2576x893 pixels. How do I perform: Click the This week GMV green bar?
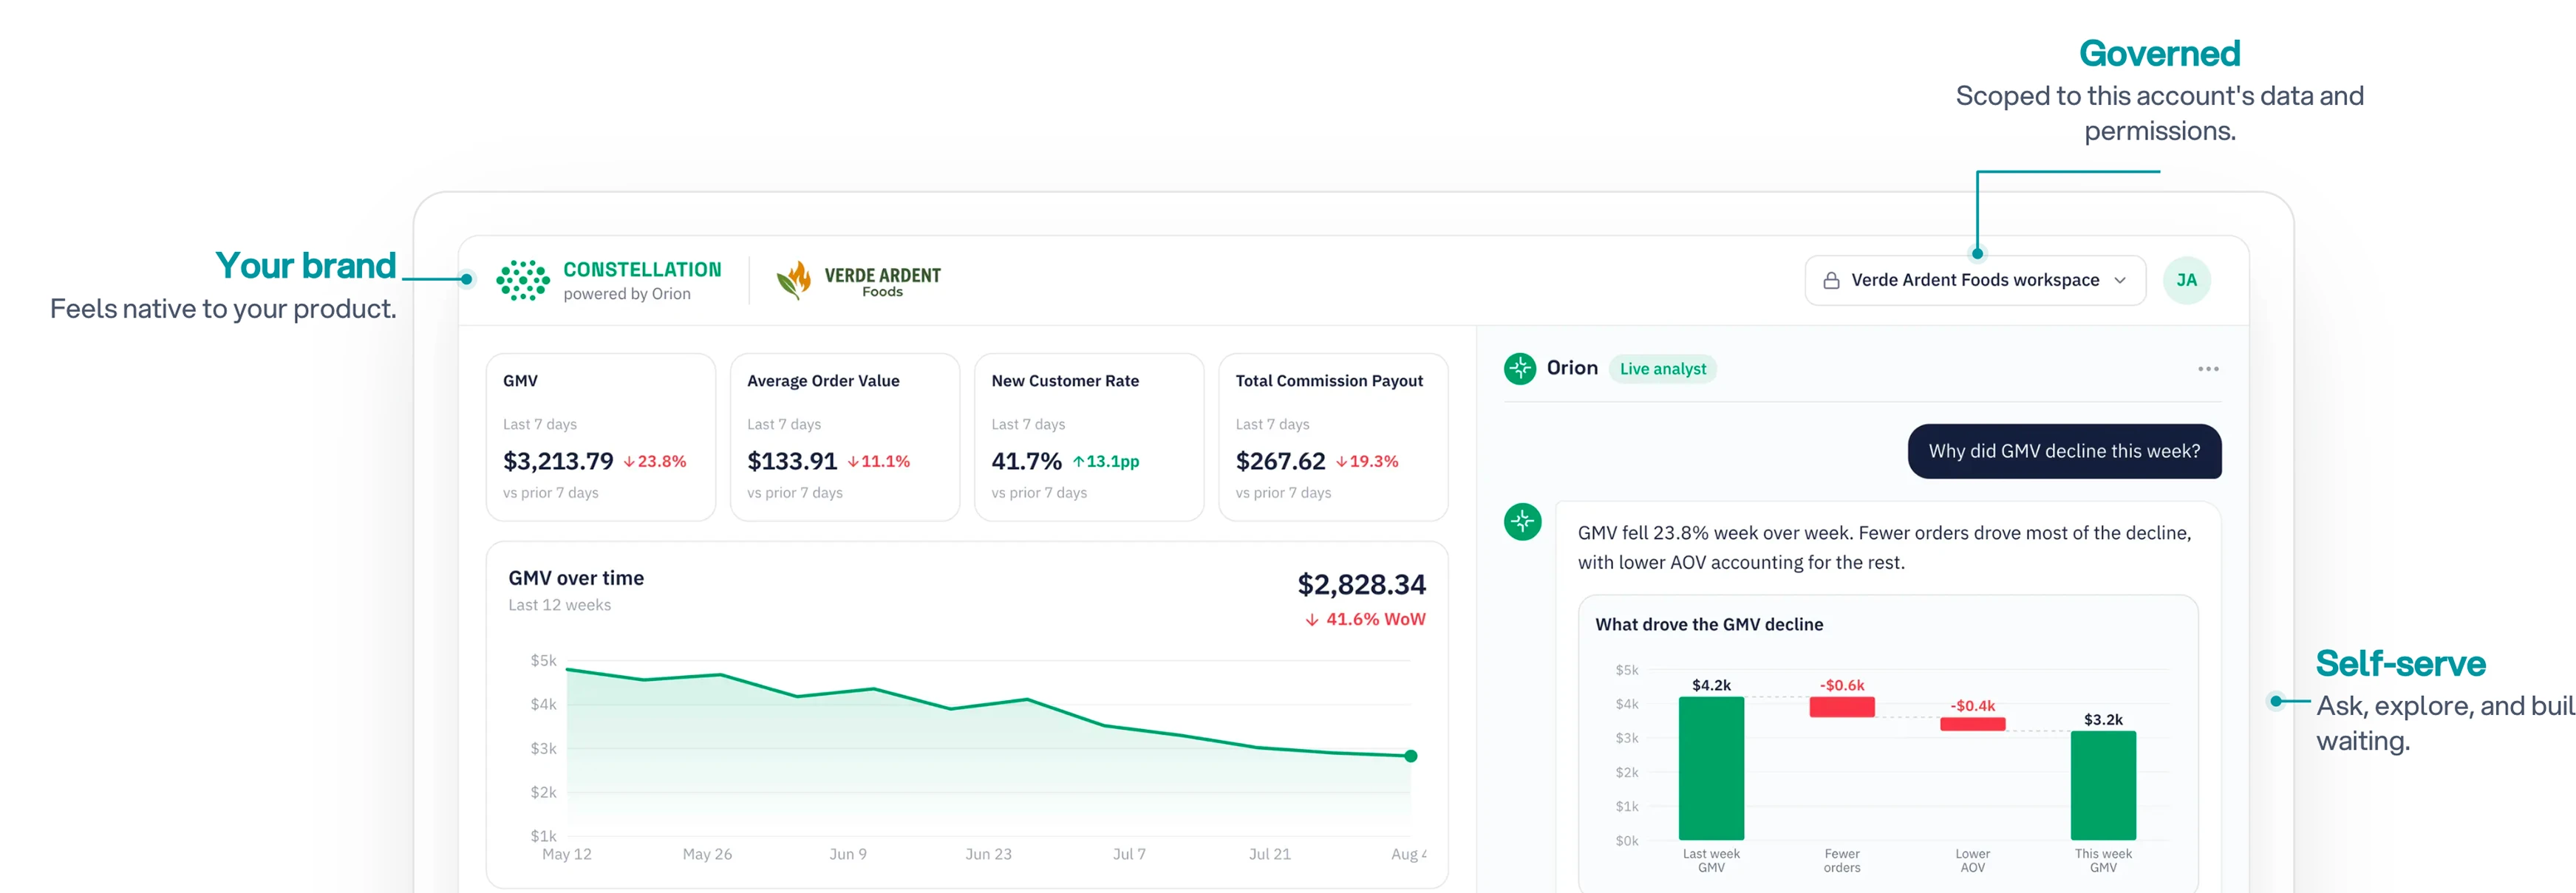(2103, 785)
